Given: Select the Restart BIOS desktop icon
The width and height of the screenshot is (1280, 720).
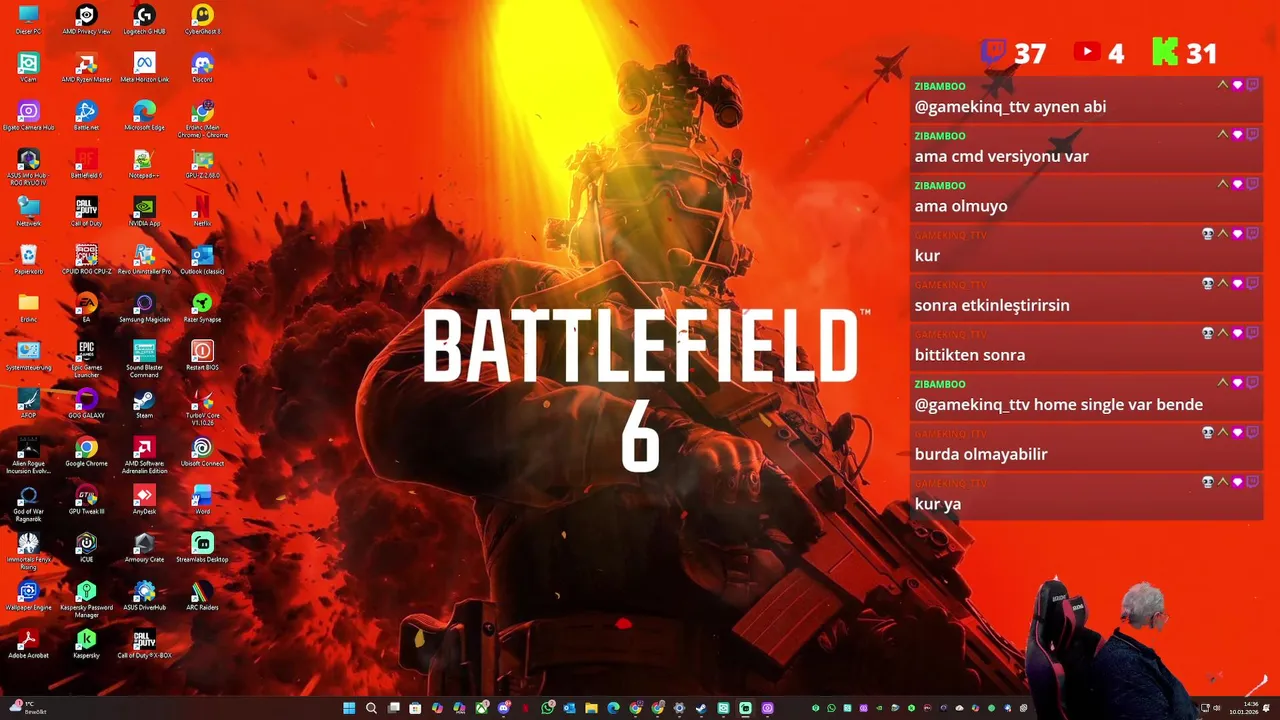Looking at the screenshot, I should tap(202, 355).
